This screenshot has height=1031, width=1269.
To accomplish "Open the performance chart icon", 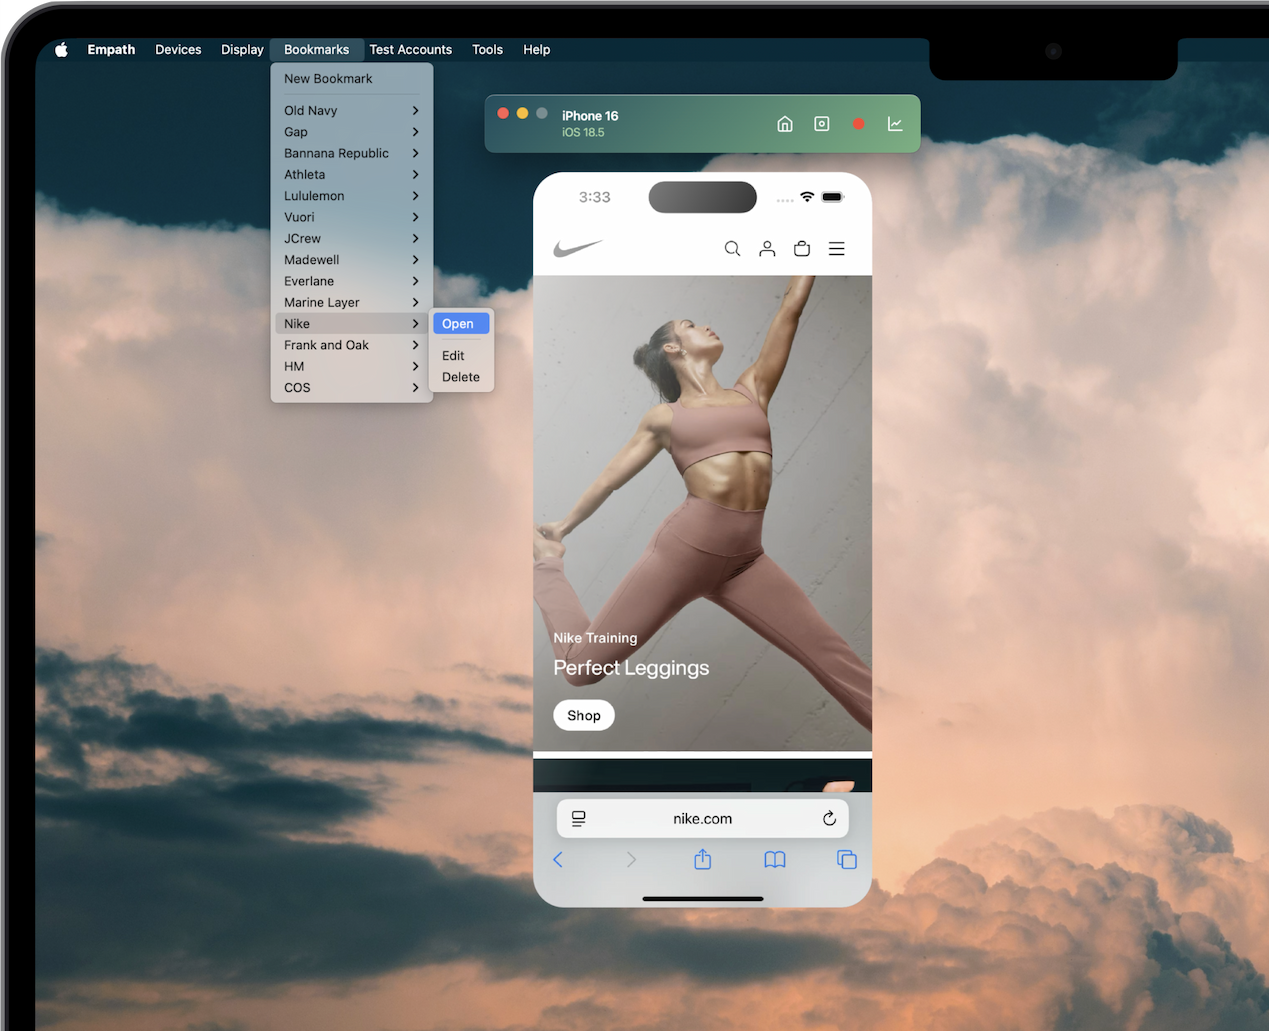I will tap(895, 124).
